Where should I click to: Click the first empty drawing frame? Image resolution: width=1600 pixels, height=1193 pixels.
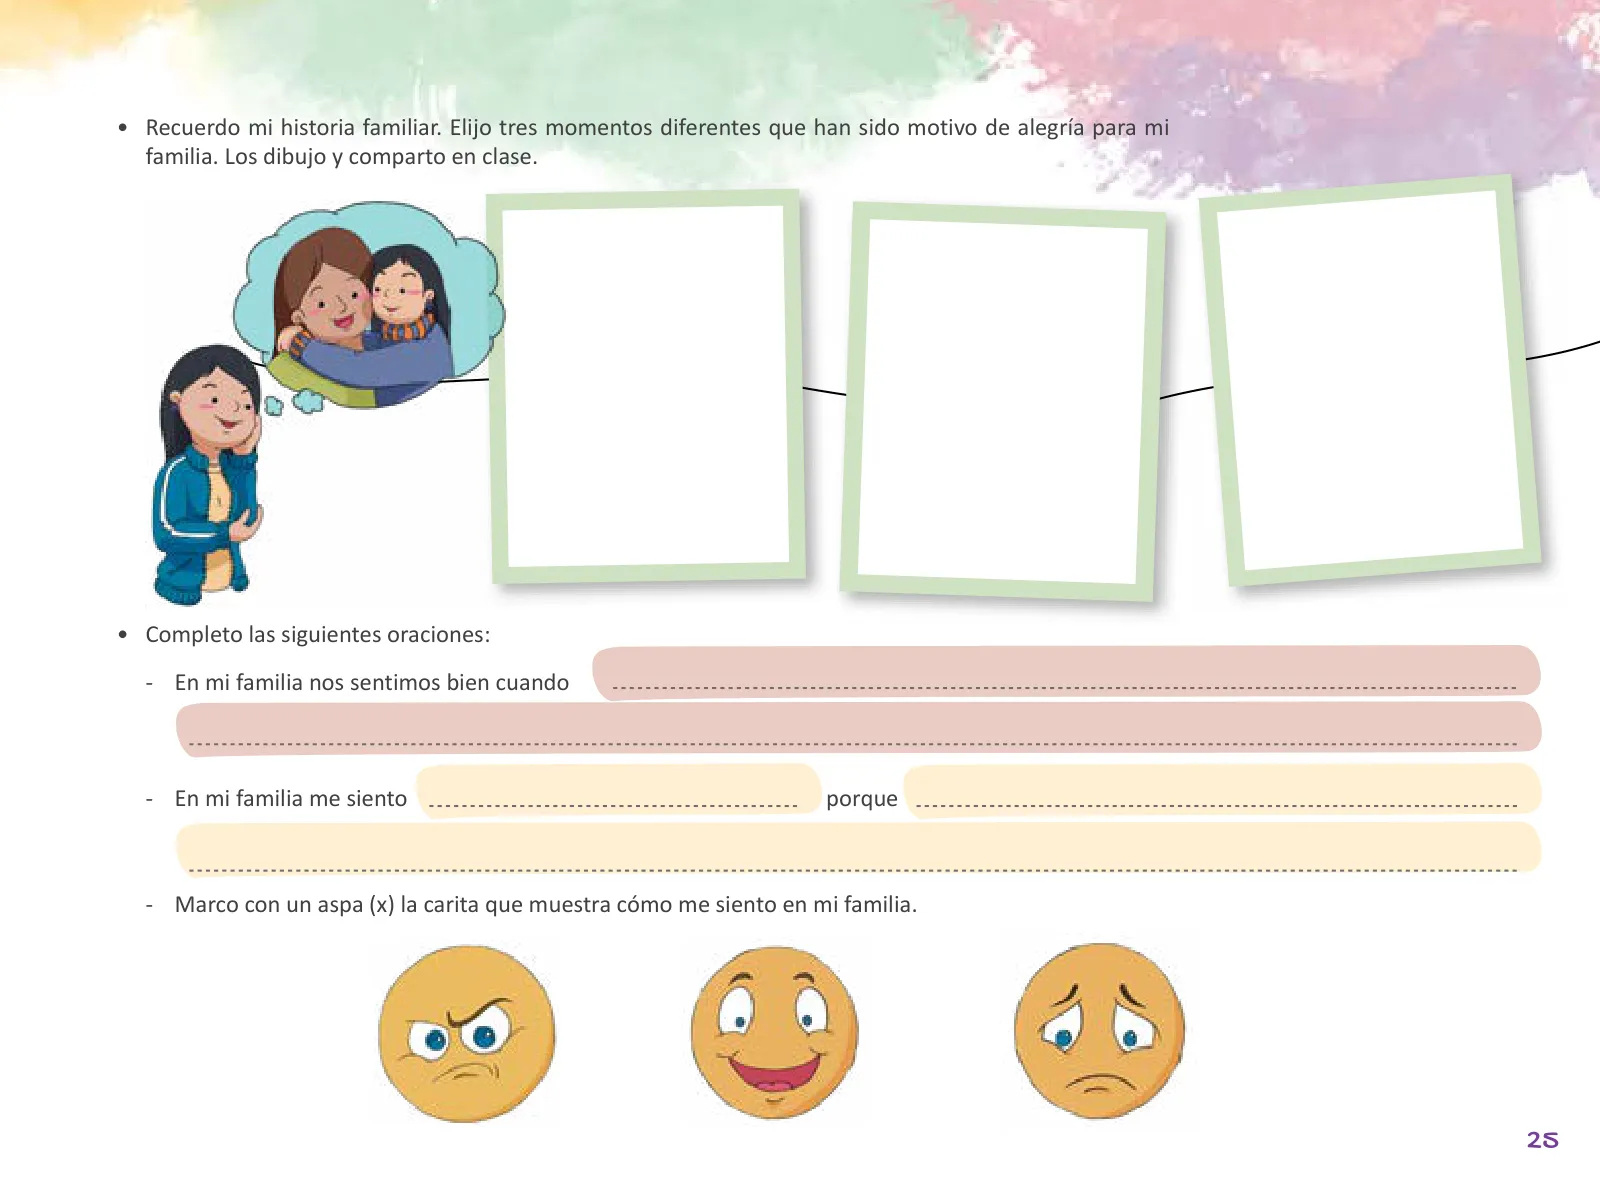click(x=647, y=386)
